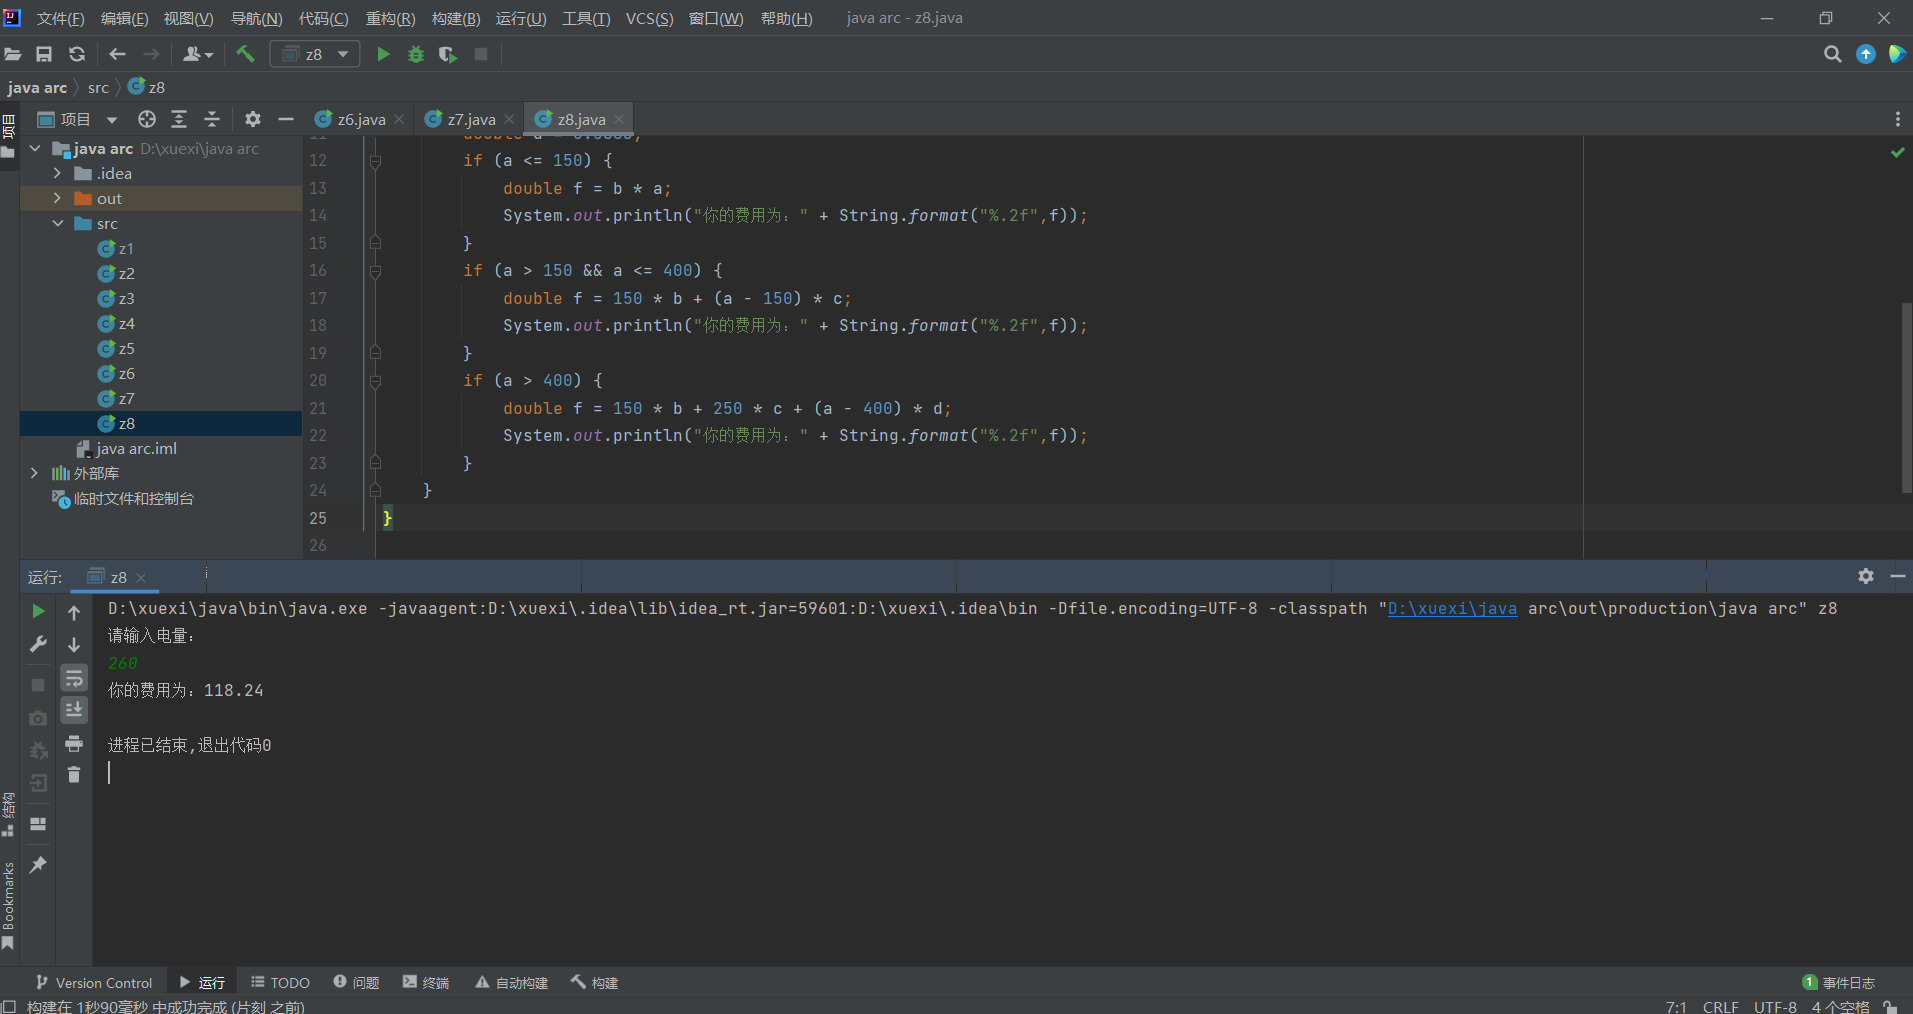The image size is (1913, 1014).
Task: Open the 问题 problems tool window
Action: coord(356,983)
